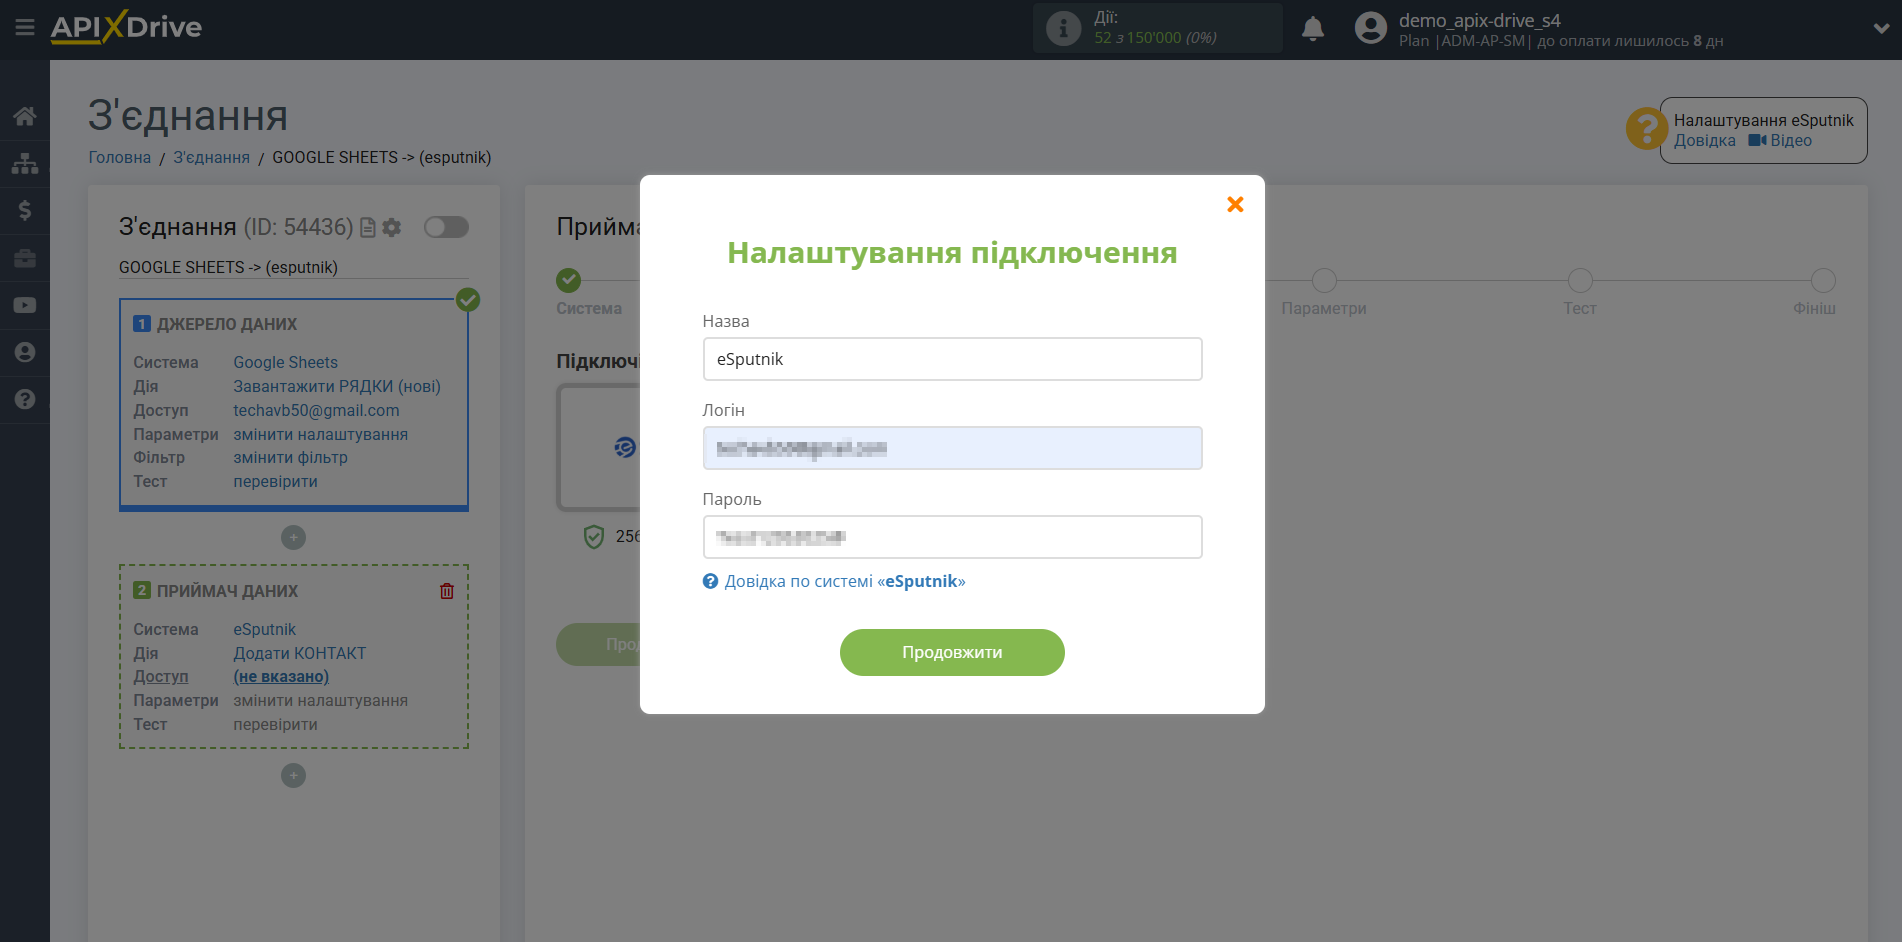This screenshot has height=942, width=1902.
Task: Add a step after the data source
Action: (x=293, y=538)
